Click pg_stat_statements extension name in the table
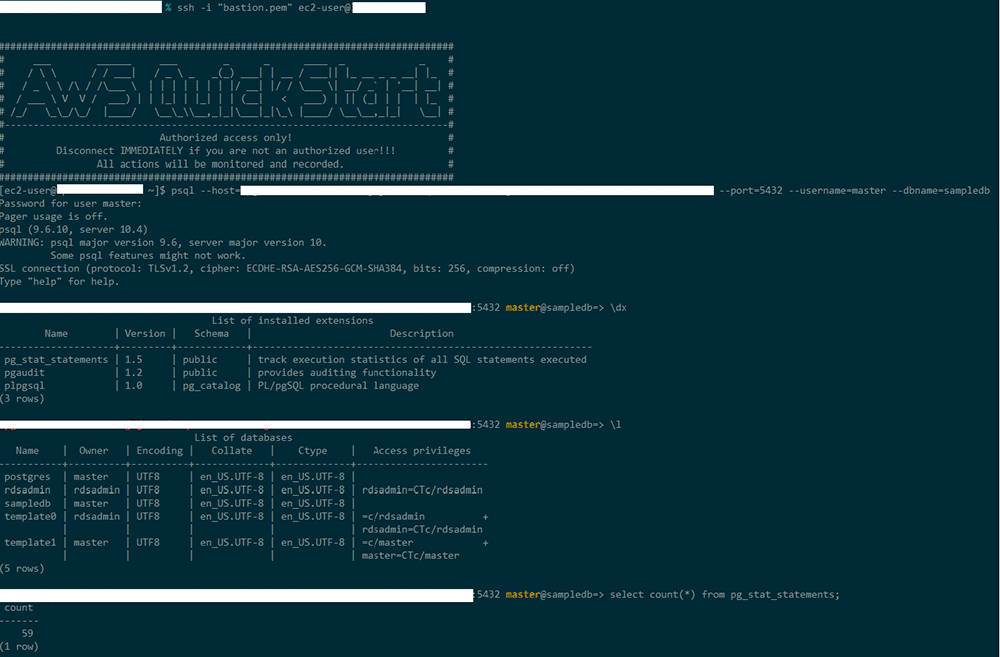Viewport: 1000px width, 657px height. pyautogui.click(x=56, y=360)
